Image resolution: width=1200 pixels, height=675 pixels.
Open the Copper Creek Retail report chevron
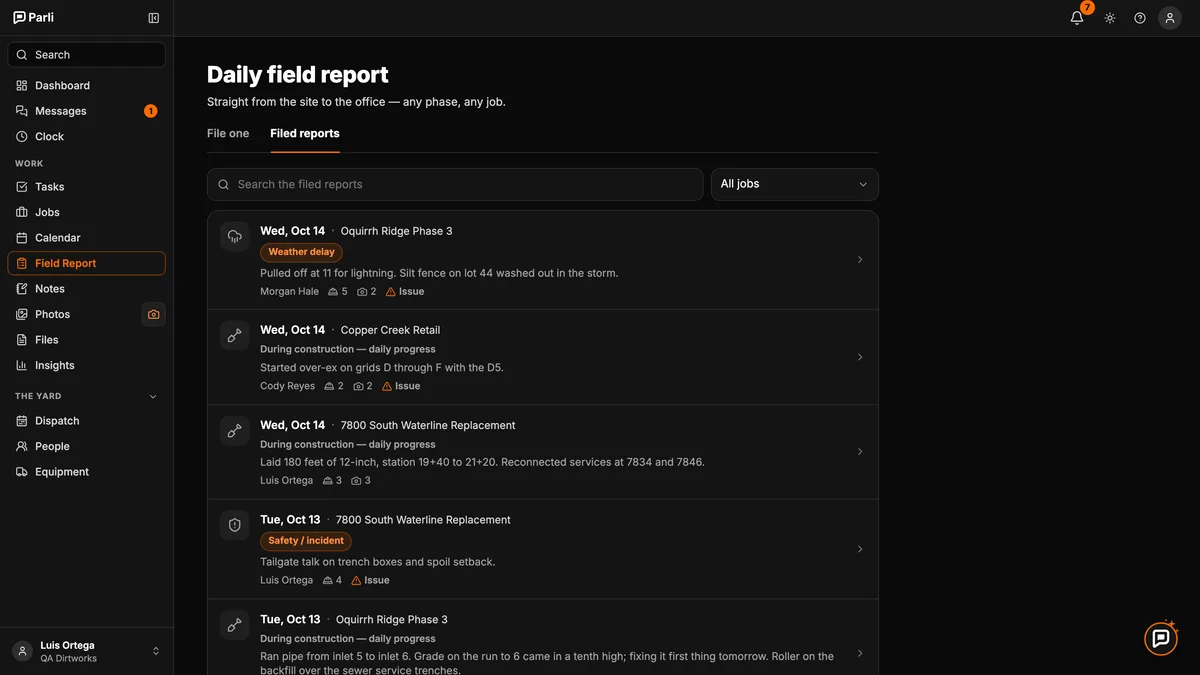pyautogui.click(x=860, y=357)
